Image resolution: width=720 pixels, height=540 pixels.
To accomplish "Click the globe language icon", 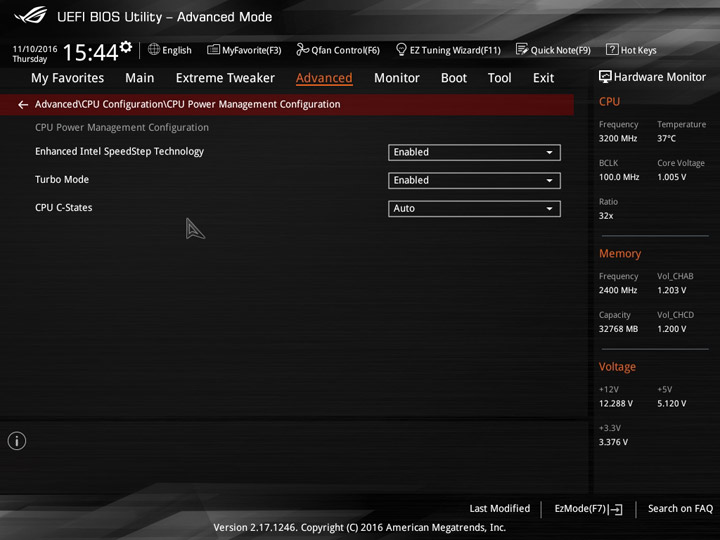I will (154, 49).
